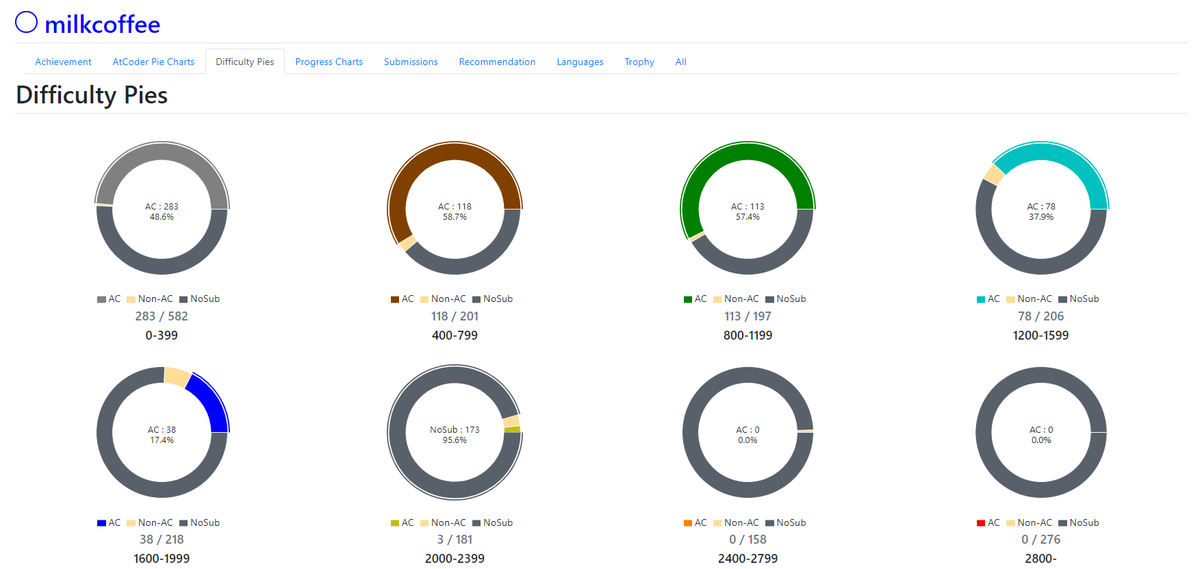Toggle blue AC legend in 1600-1999 chart
Viewport: 1200px width, 569px height.
(108, 523)
